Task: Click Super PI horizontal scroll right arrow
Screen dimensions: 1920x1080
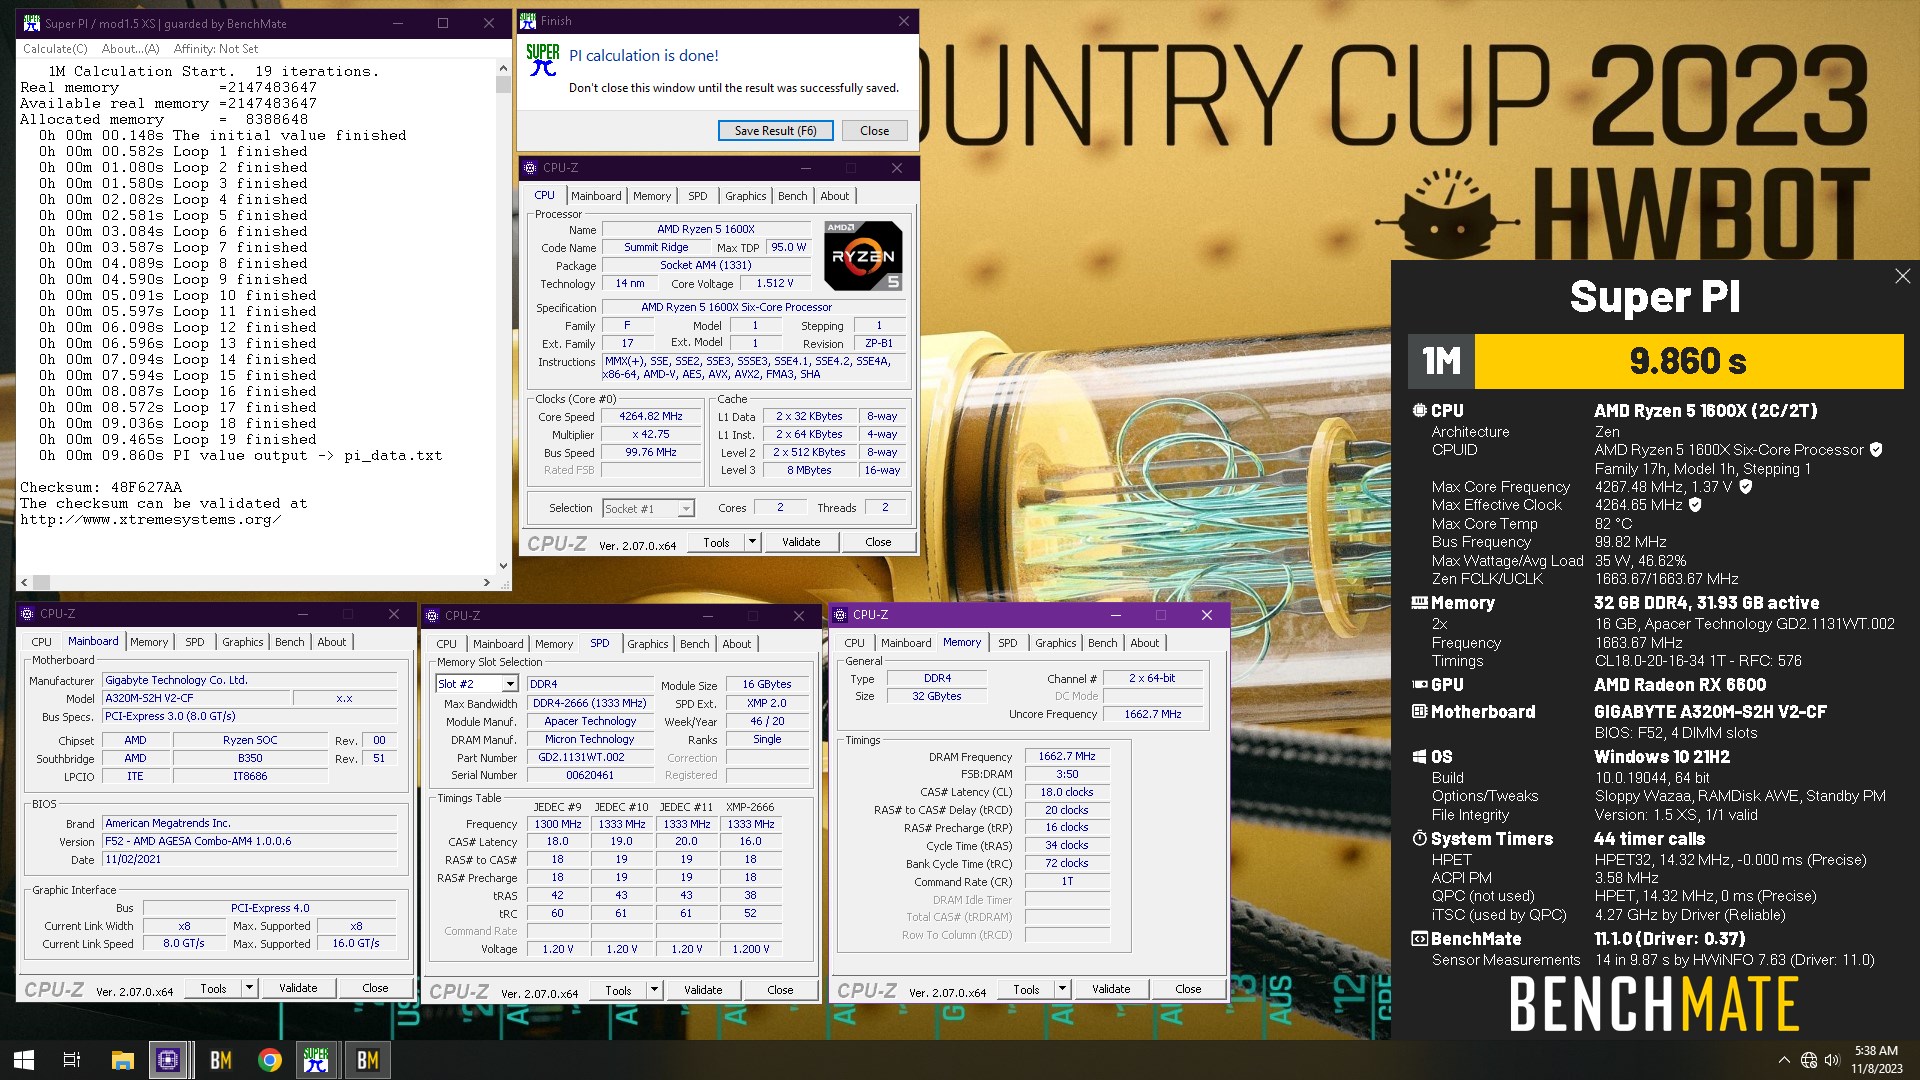Action: tap(487, 582)
